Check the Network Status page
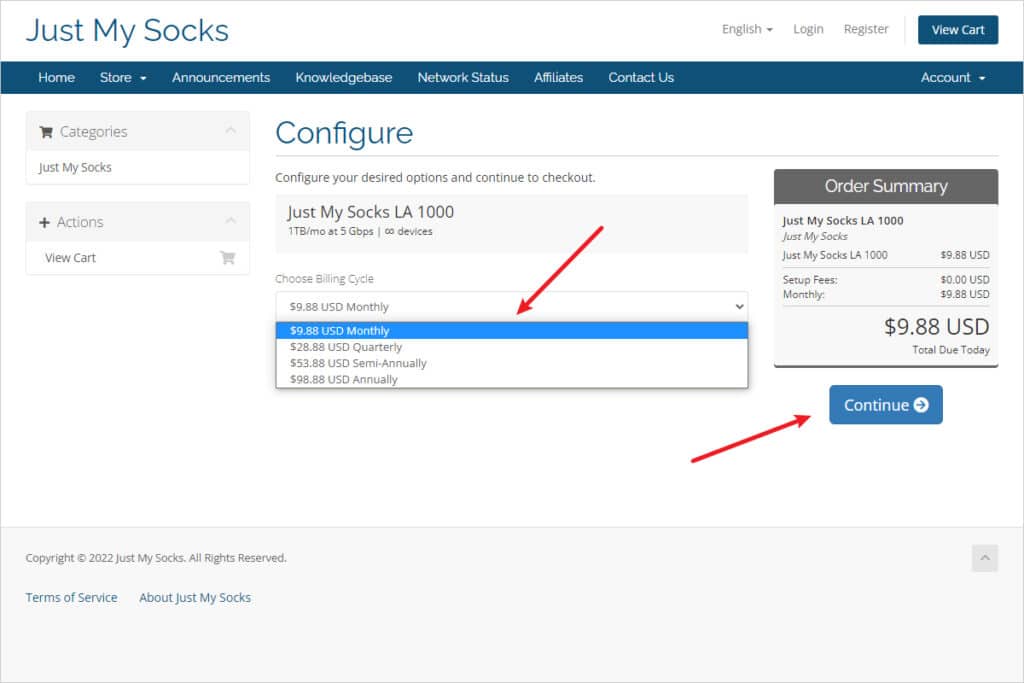Screen dimensions: 1024x683 click(463, 78)
